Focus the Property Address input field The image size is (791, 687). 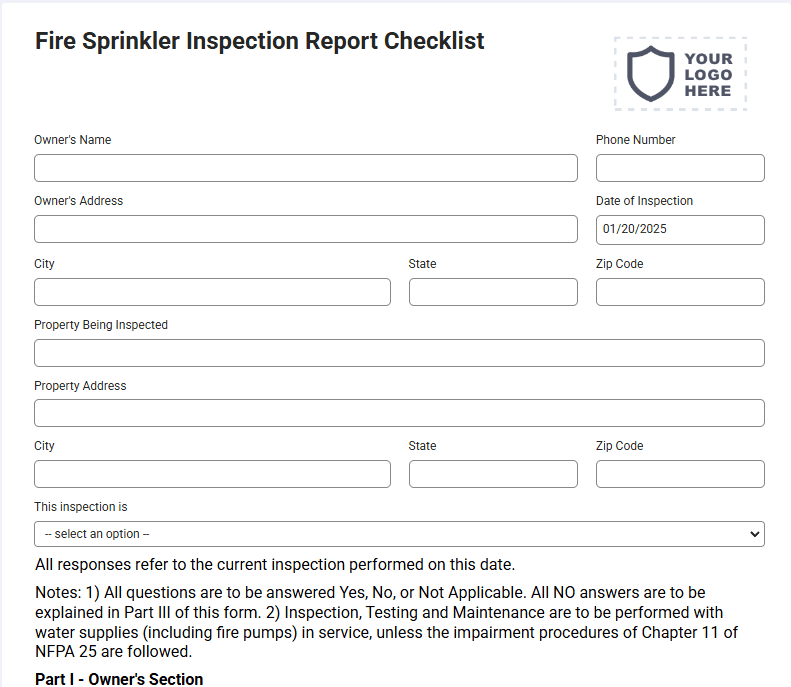coord(399,413)
